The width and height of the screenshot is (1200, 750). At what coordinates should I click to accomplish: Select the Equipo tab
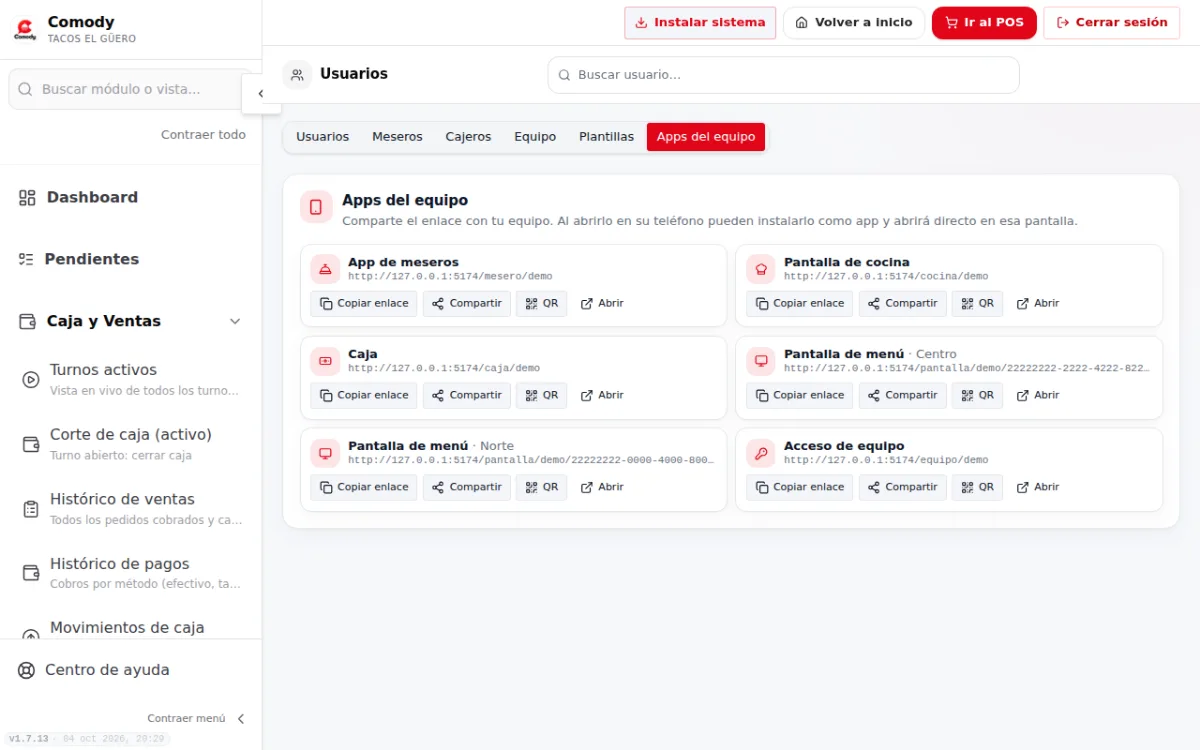tap(535, 137)
